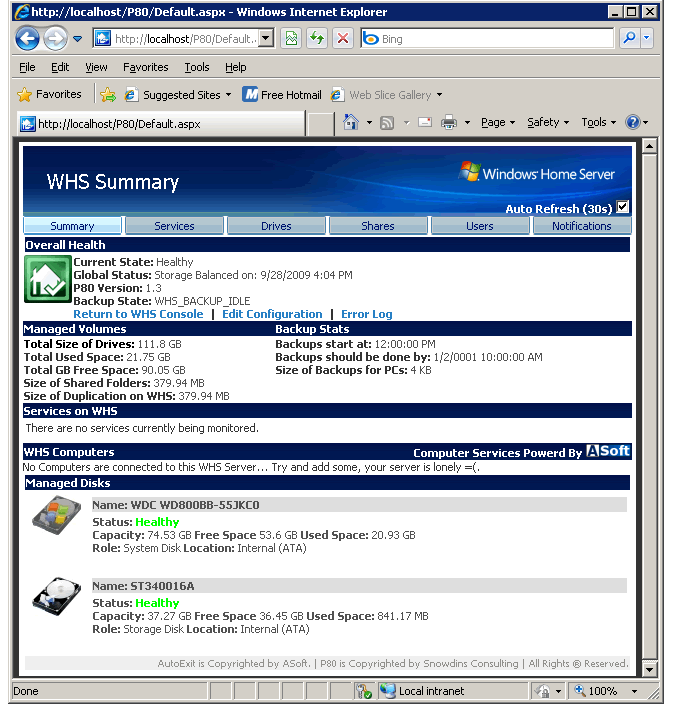This screenshot has height=710, width=675.
Task: Start search with the magnifier icon
Action: click(x=629, y=39)
